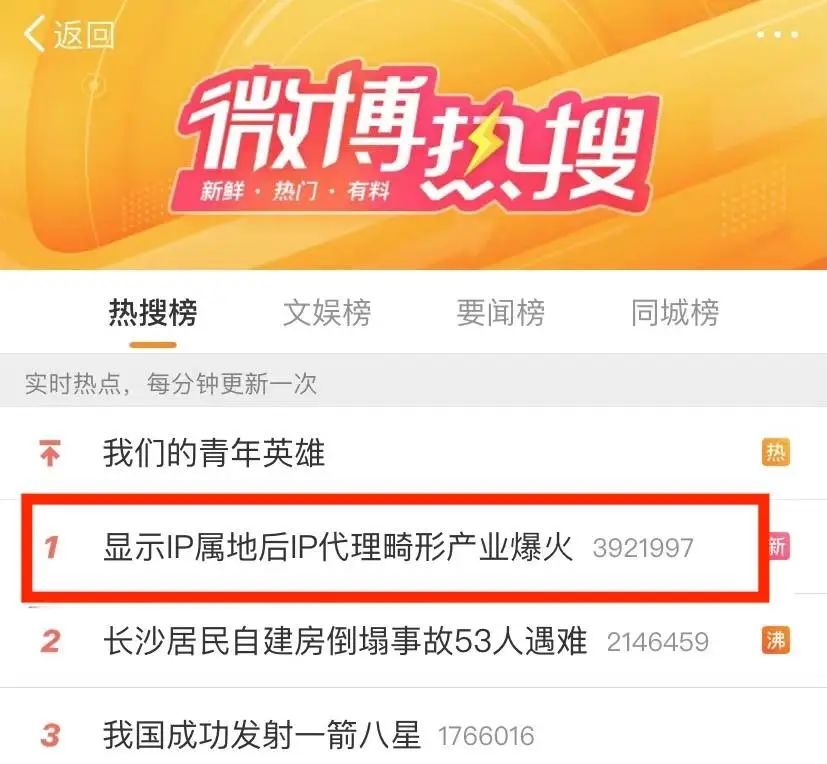
Task: Click rank number 1 icon
Action: pos(51,547)
